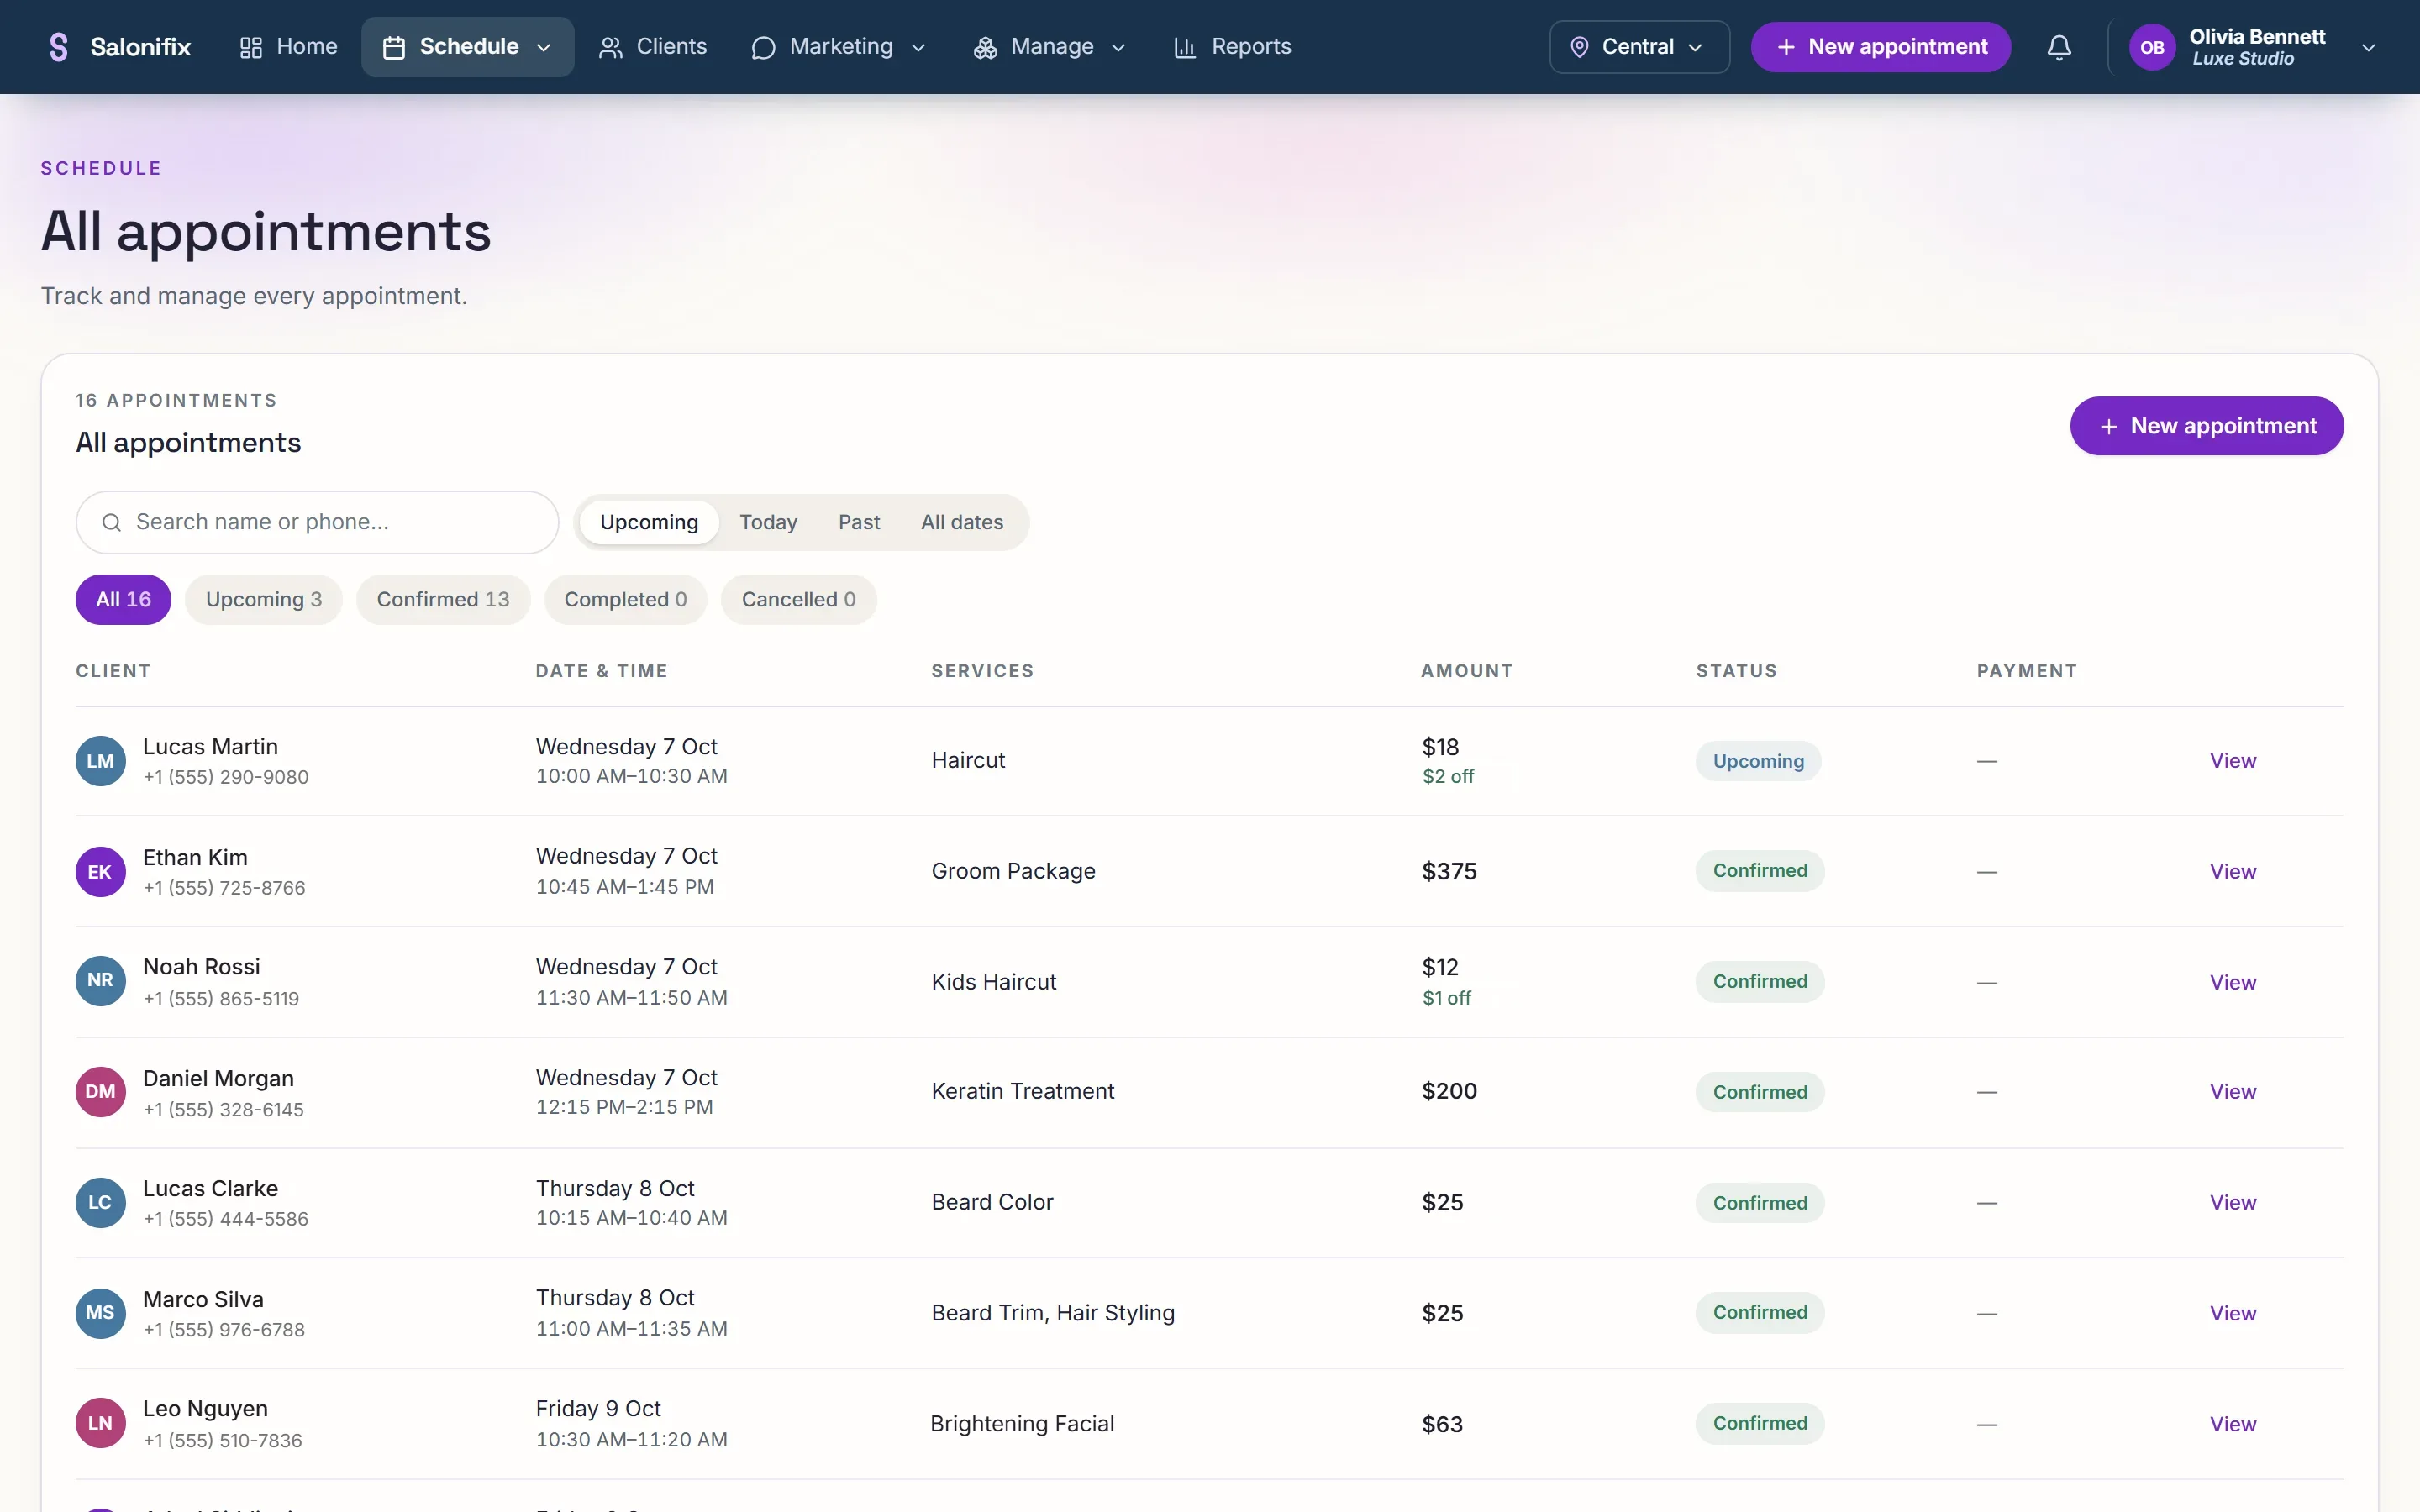Viewport: 2420px width, 1512px height.
Task: Click the Salonifix logo icon
Action: [59, 47]
